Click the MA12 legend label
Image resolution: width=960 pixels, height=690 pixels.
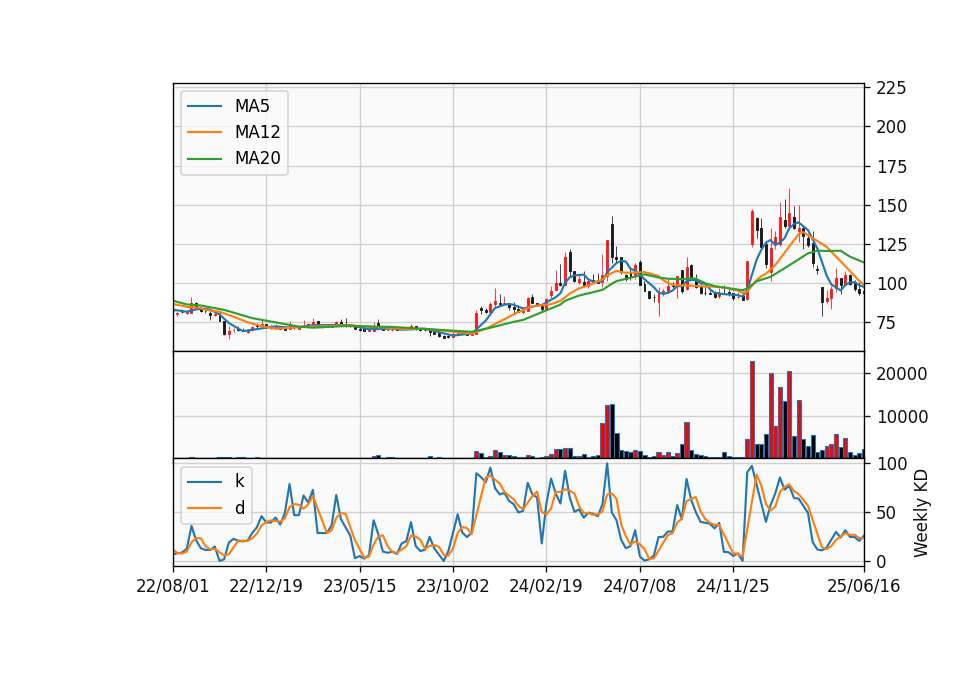coord(257,132)
